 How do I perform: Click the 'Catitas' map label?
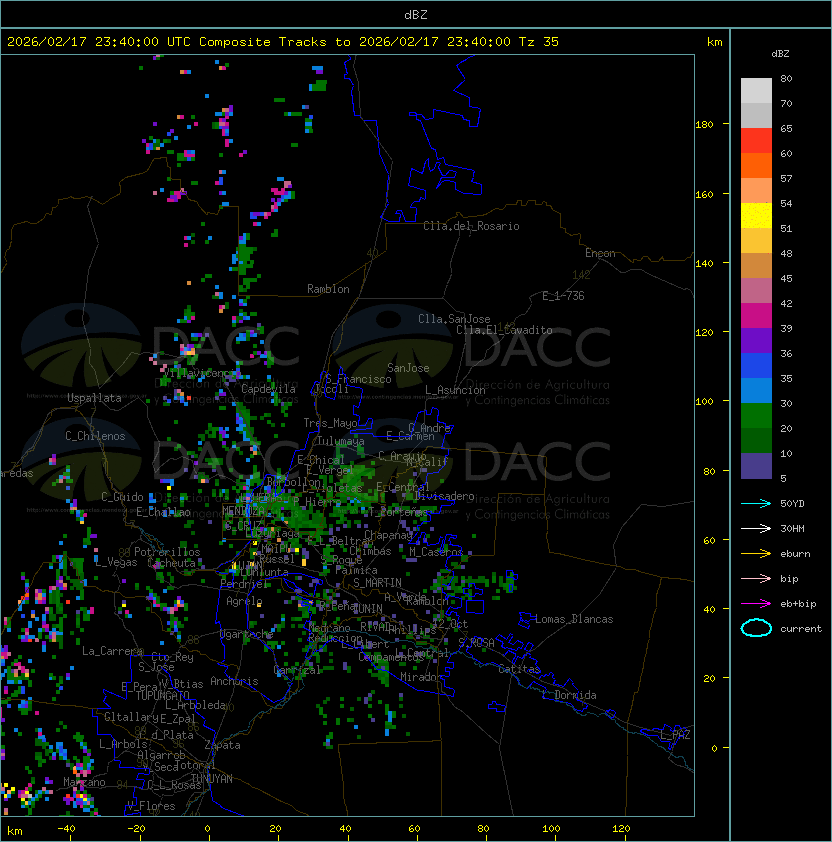coord(519,669)
